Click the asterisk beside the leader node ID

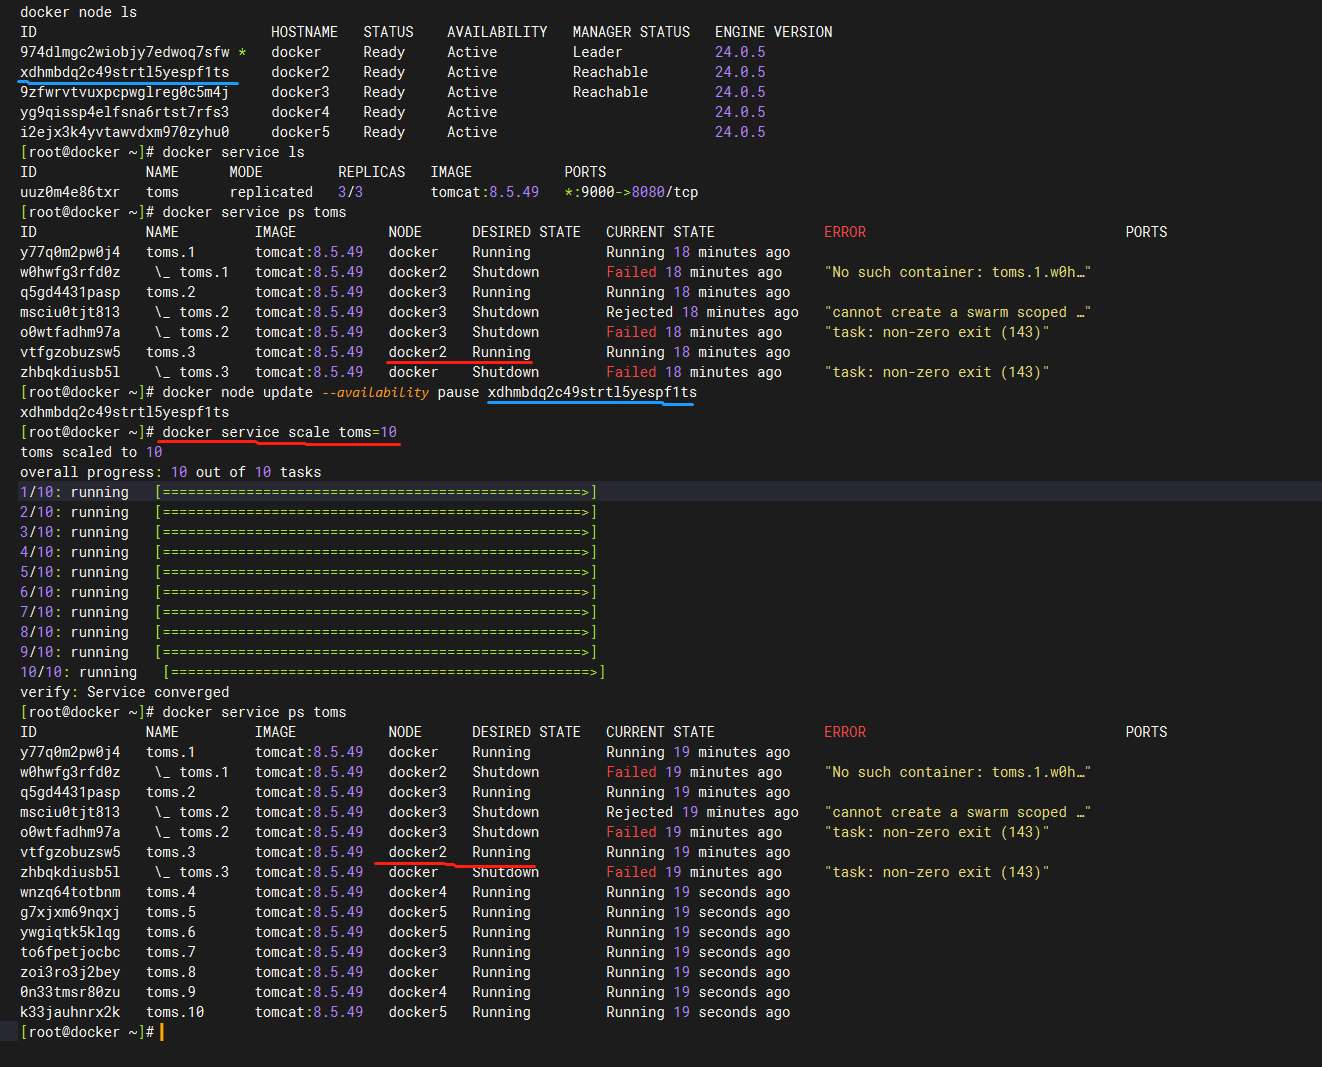point(242,52)
